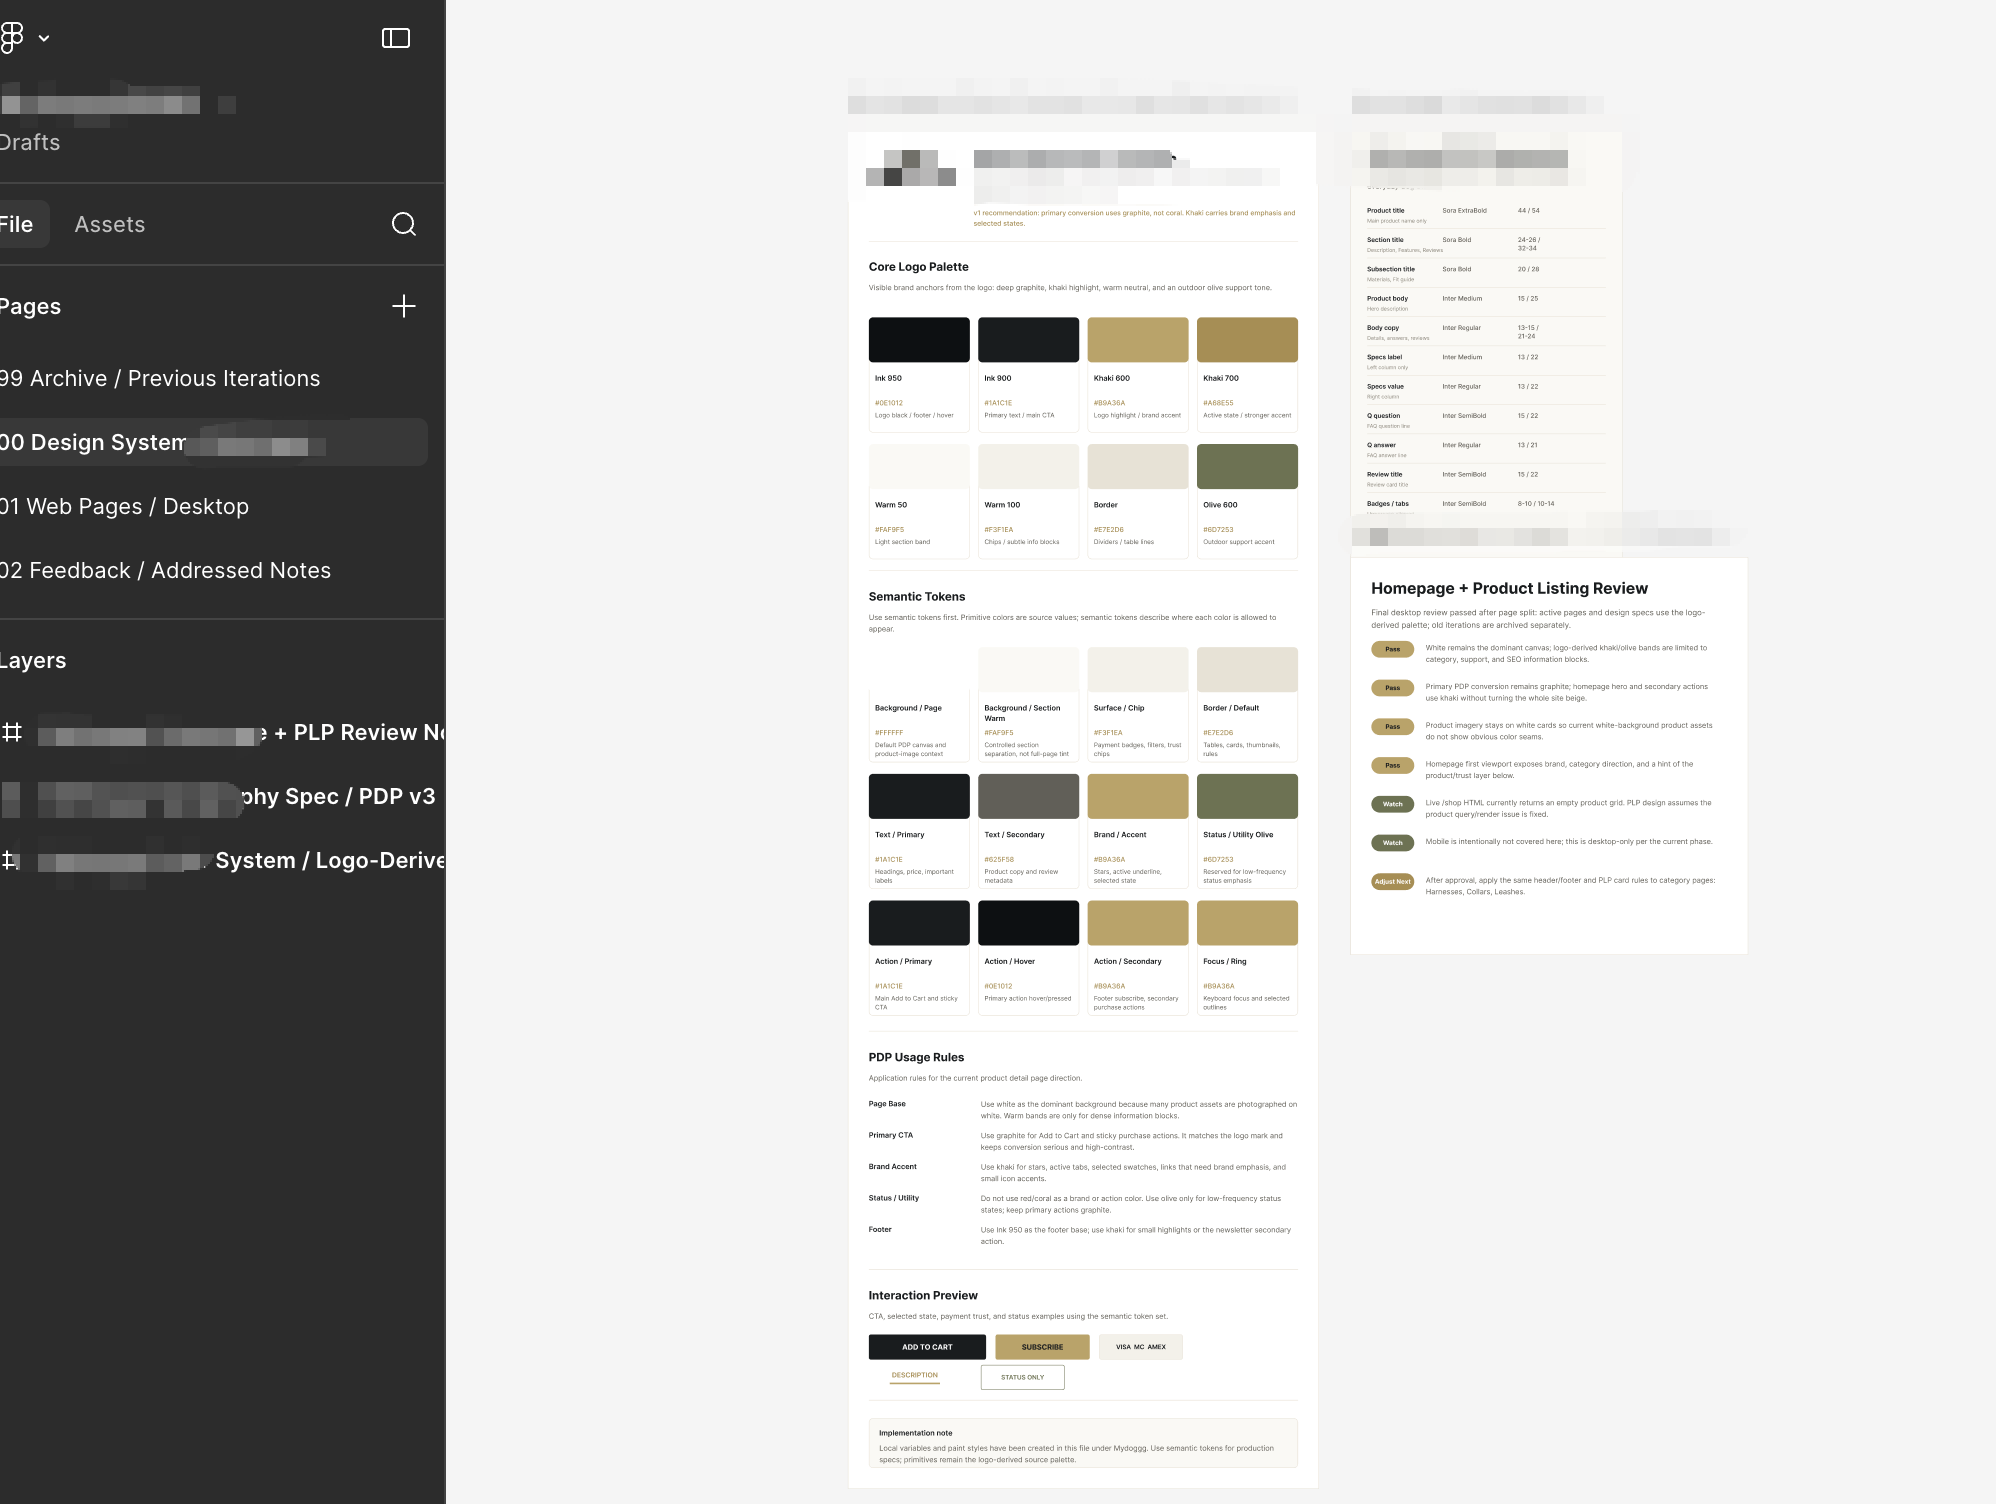Screen dimensions: 1996x1504
Task: Expand the Figma menu chevron
Action: (44, 38)
